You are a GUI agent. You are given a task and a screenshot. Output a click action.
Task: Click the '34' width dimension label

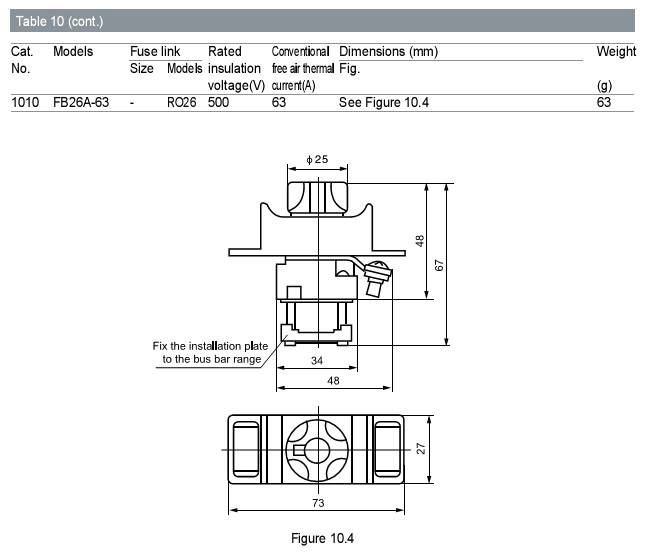(317, 361)
